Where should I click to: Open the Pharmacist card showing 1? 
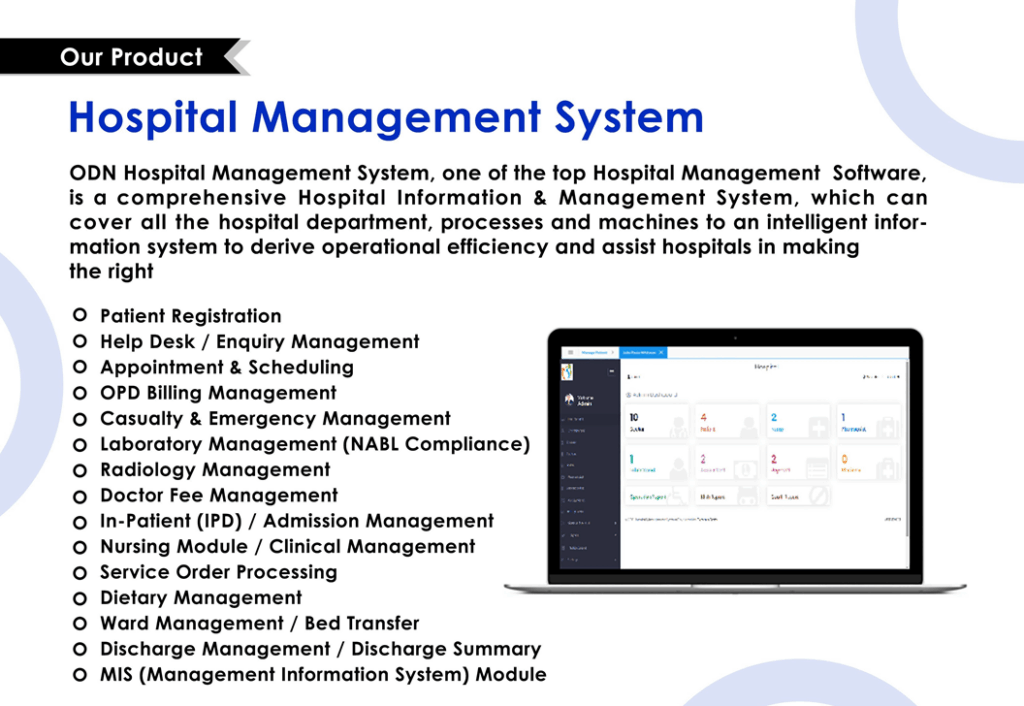click(x=869, y=422)
